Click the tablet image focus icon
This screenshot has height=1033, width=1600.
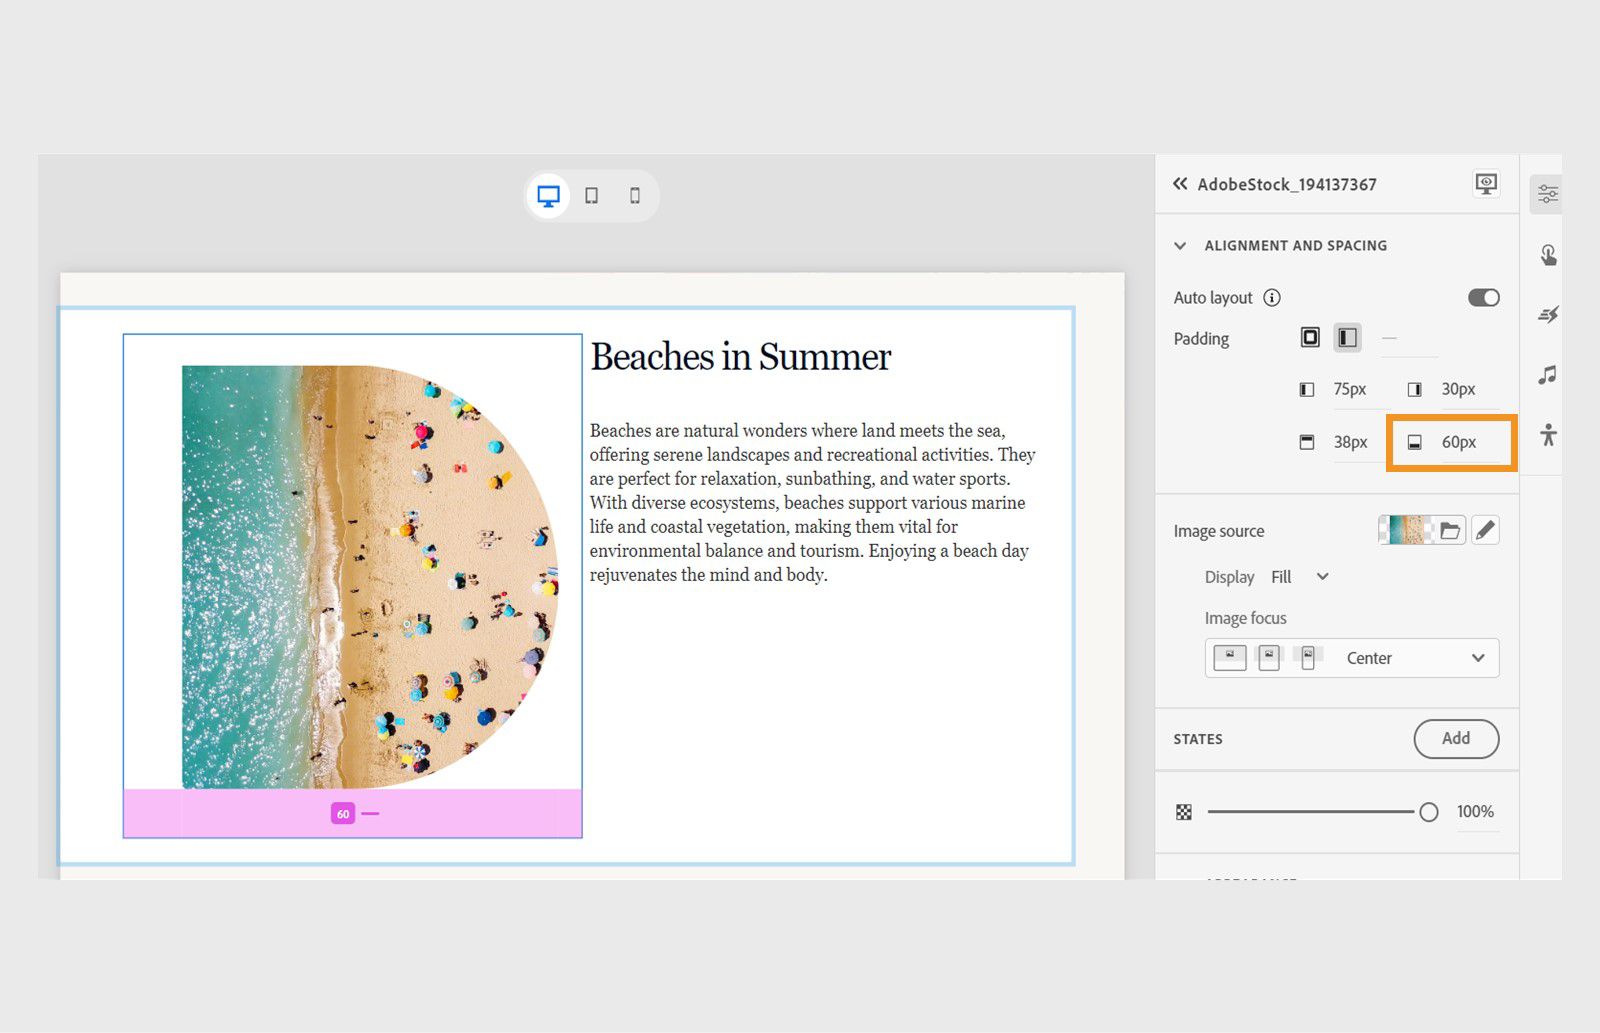(x=1269, y=657)
